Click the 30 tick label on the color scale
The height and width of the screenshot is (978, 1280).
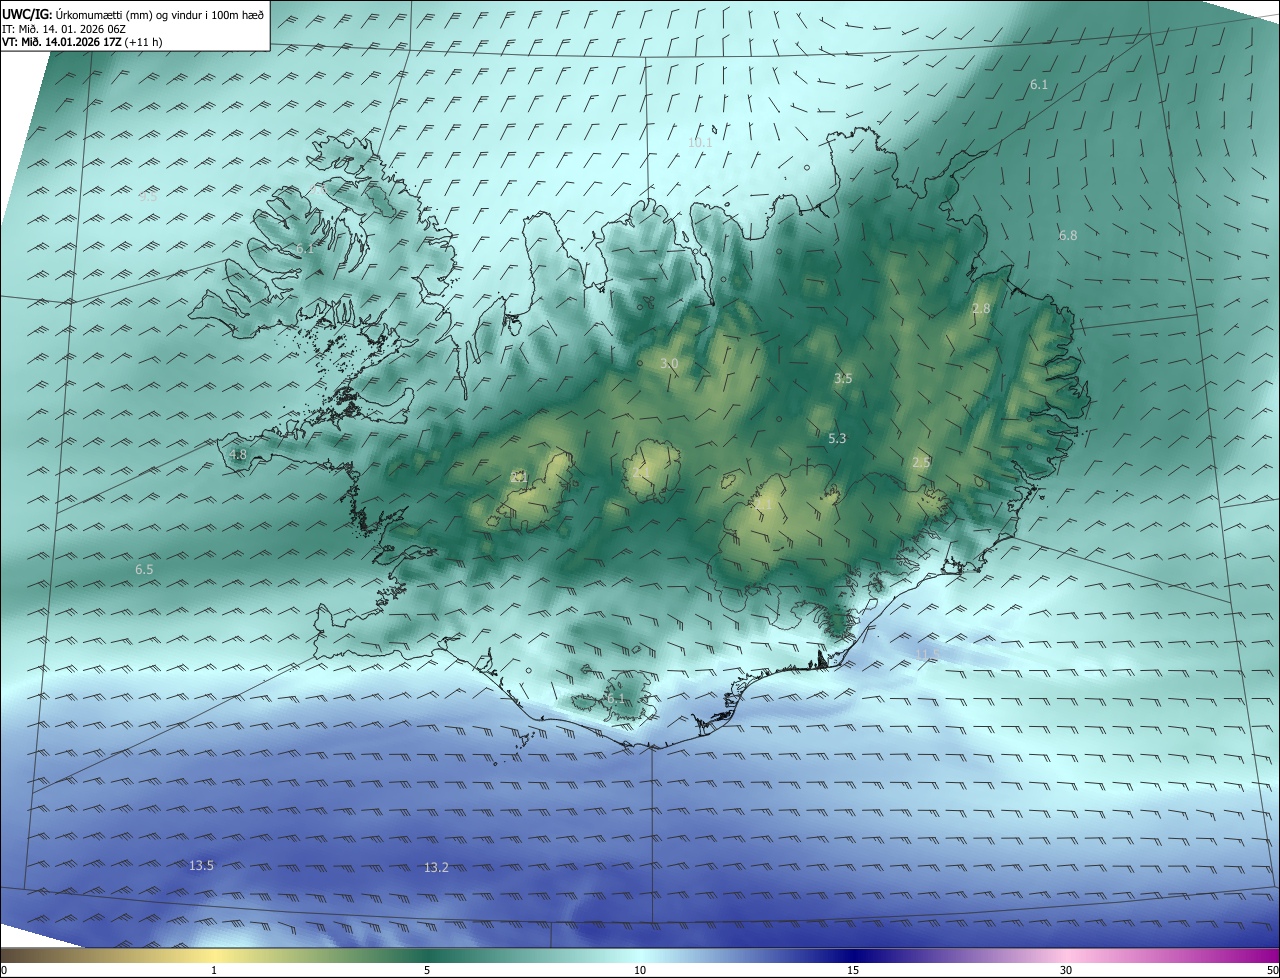pos(1066,970)
